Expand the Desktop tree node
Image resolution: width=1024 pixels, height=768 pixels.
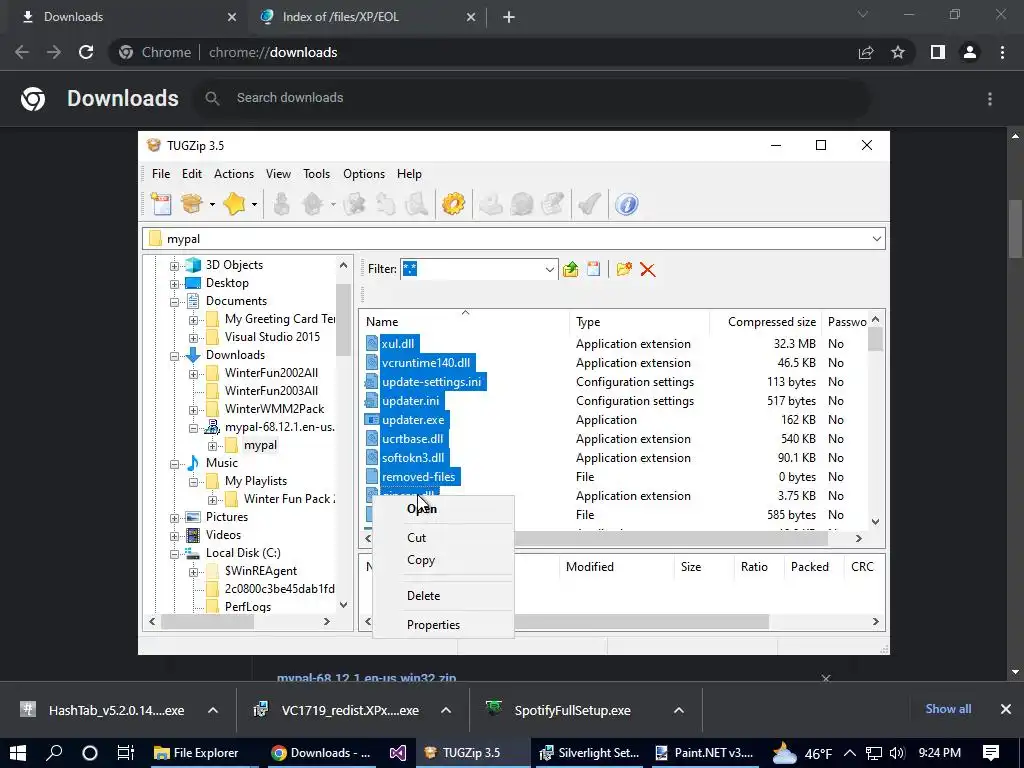pos(174,284)
